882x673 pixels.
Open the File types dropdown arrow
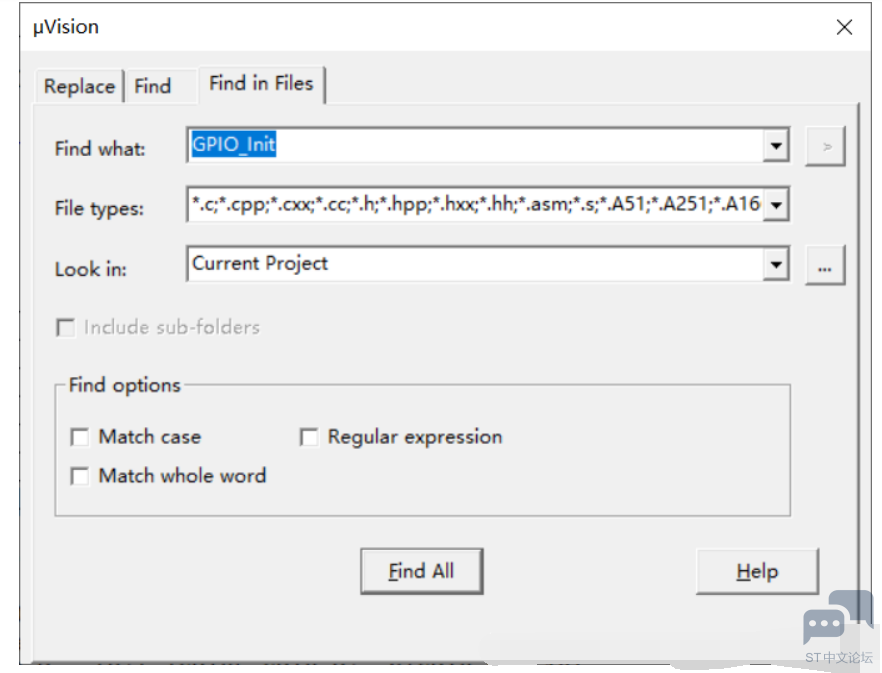[776, 205]
